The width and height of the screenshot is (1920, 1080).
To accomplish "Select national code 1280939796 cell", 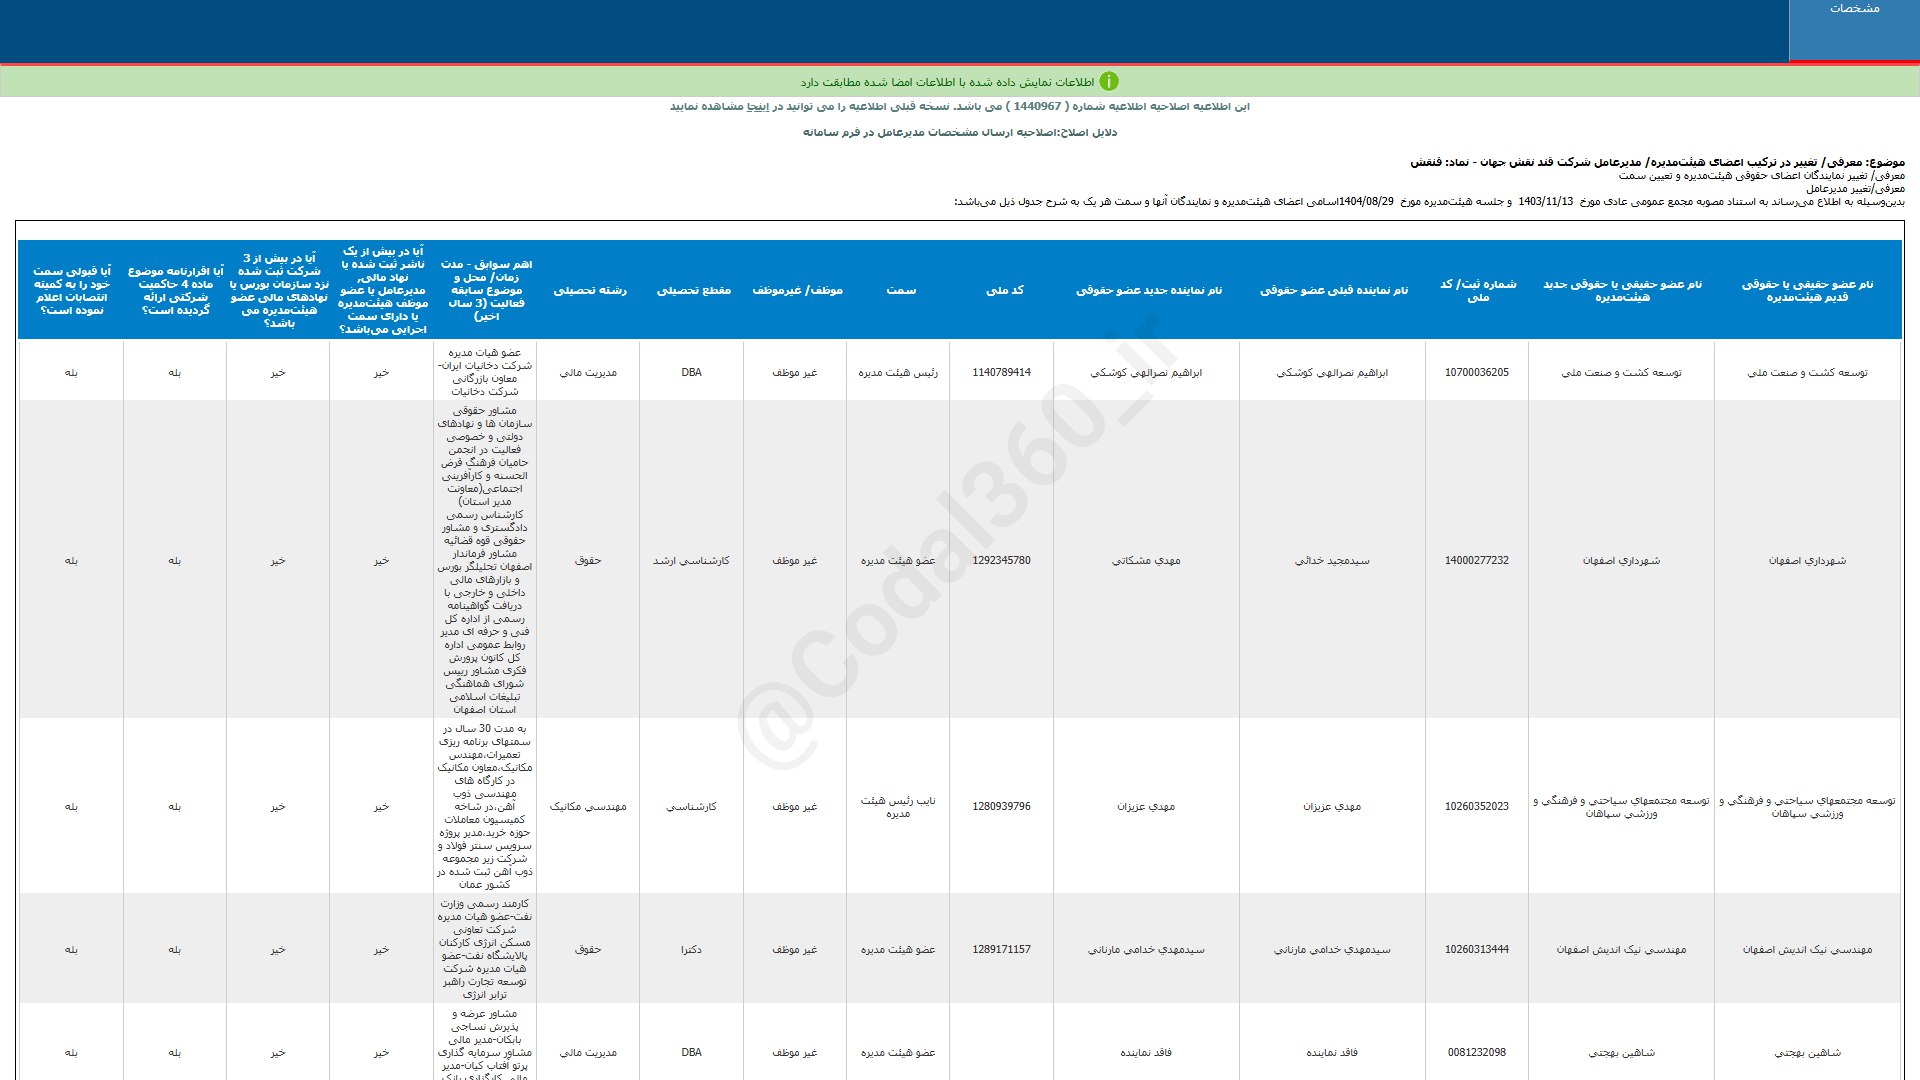I will (1001, 806).
